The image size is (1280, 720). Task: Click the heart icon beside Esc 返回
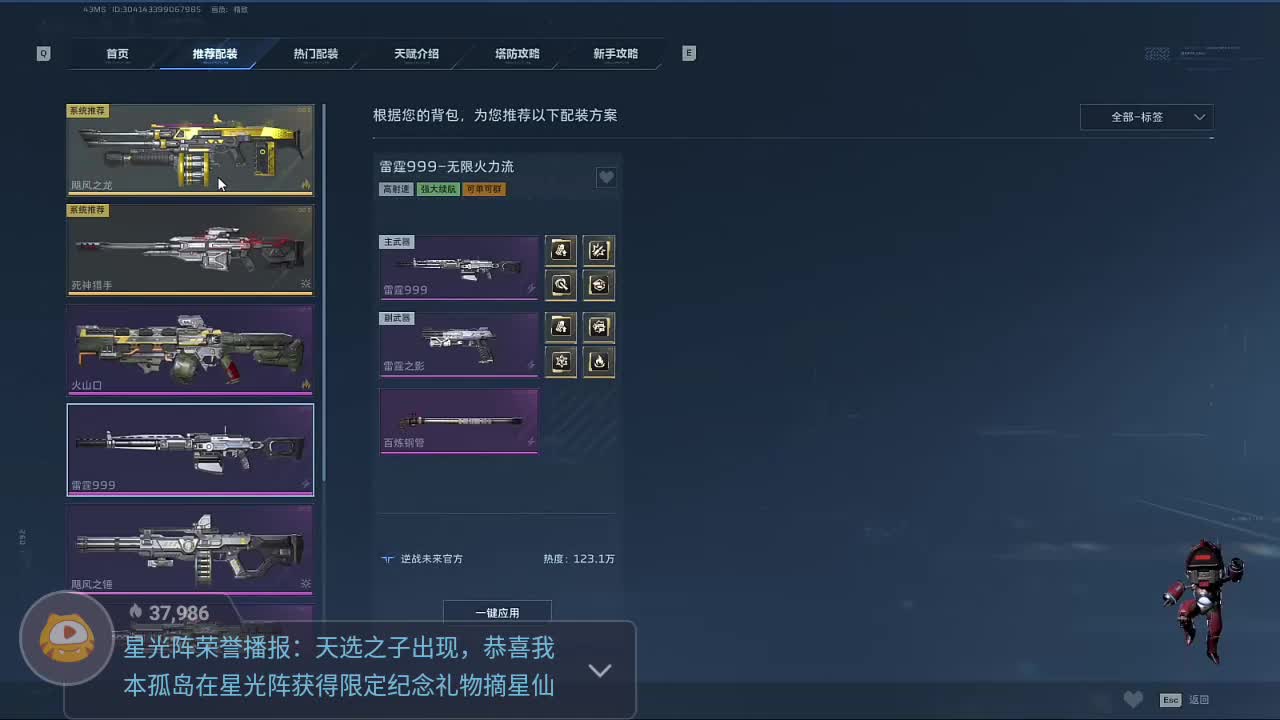coord(1133,700)
